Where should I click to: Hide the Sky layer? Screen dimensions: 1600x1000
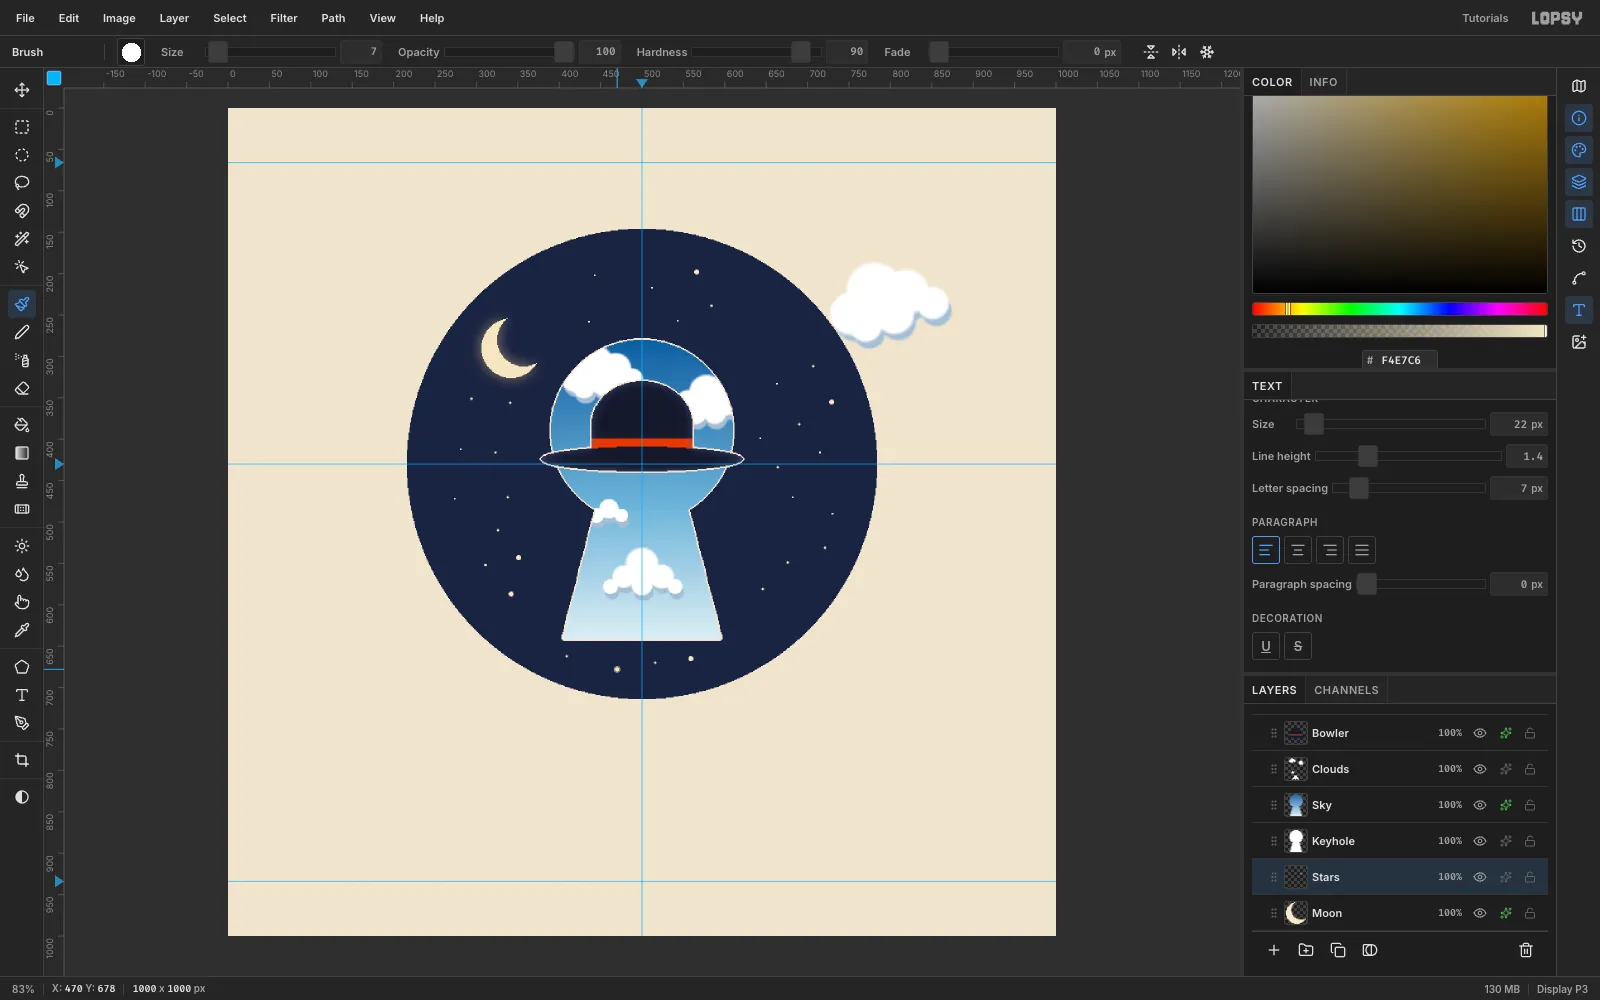tap(1480, 805)
